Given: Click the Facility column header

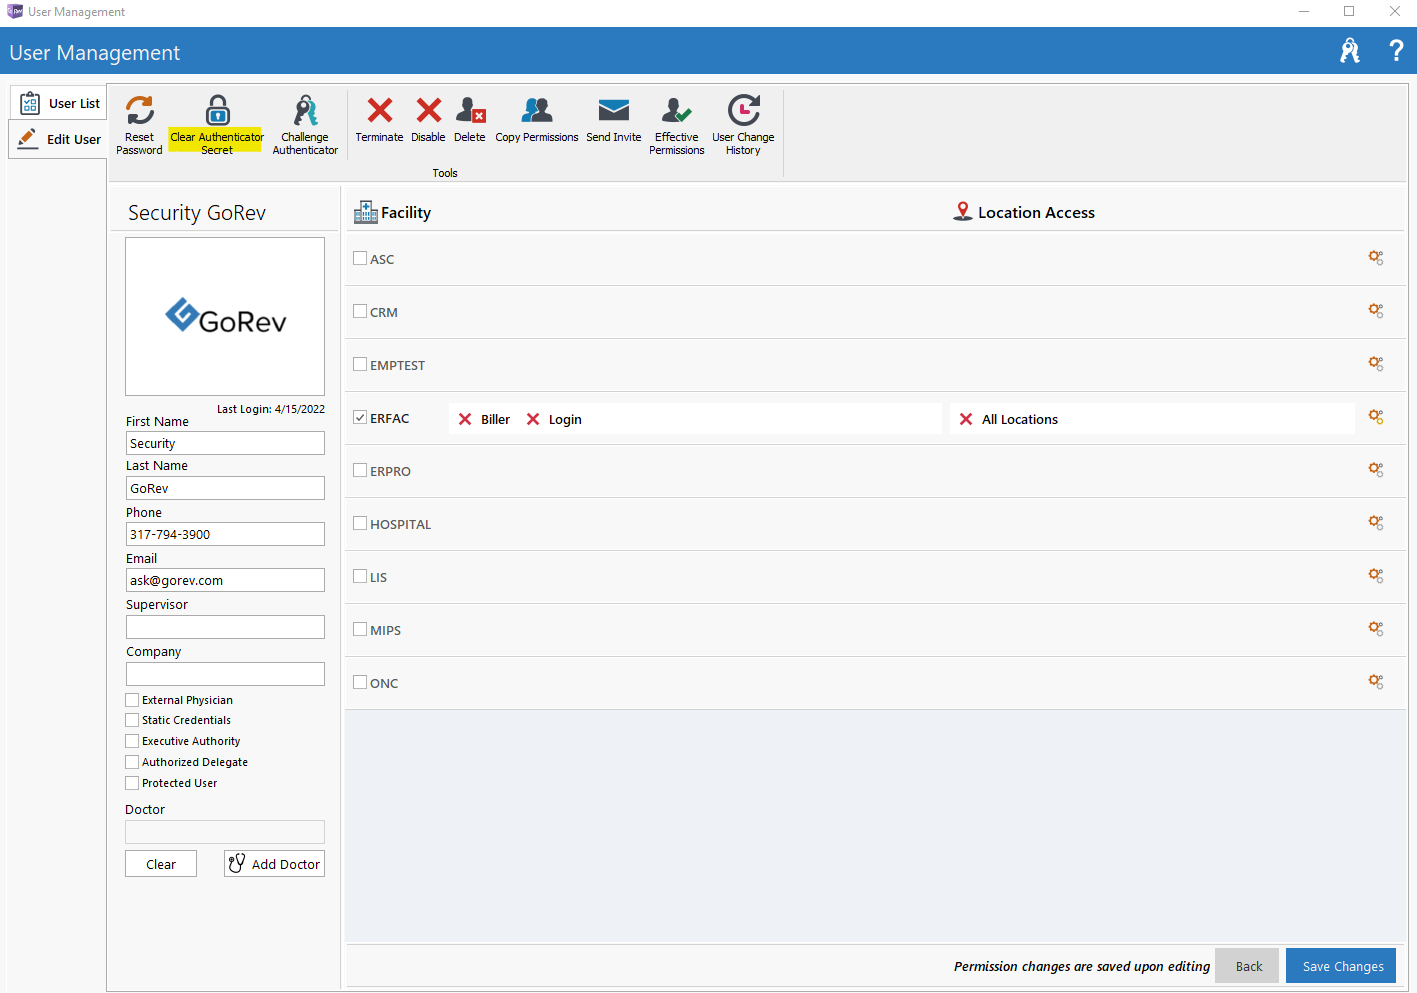Looking at the screenshot, I should click(x=393, y=212).
